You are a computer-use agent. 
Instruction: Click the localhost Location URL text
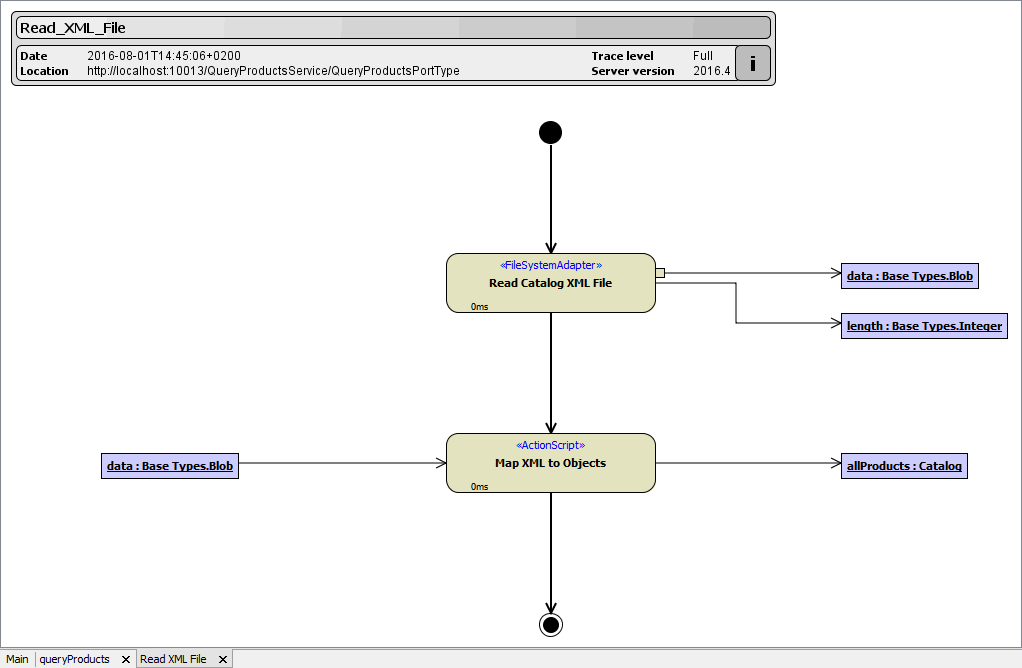click(272, 71)
